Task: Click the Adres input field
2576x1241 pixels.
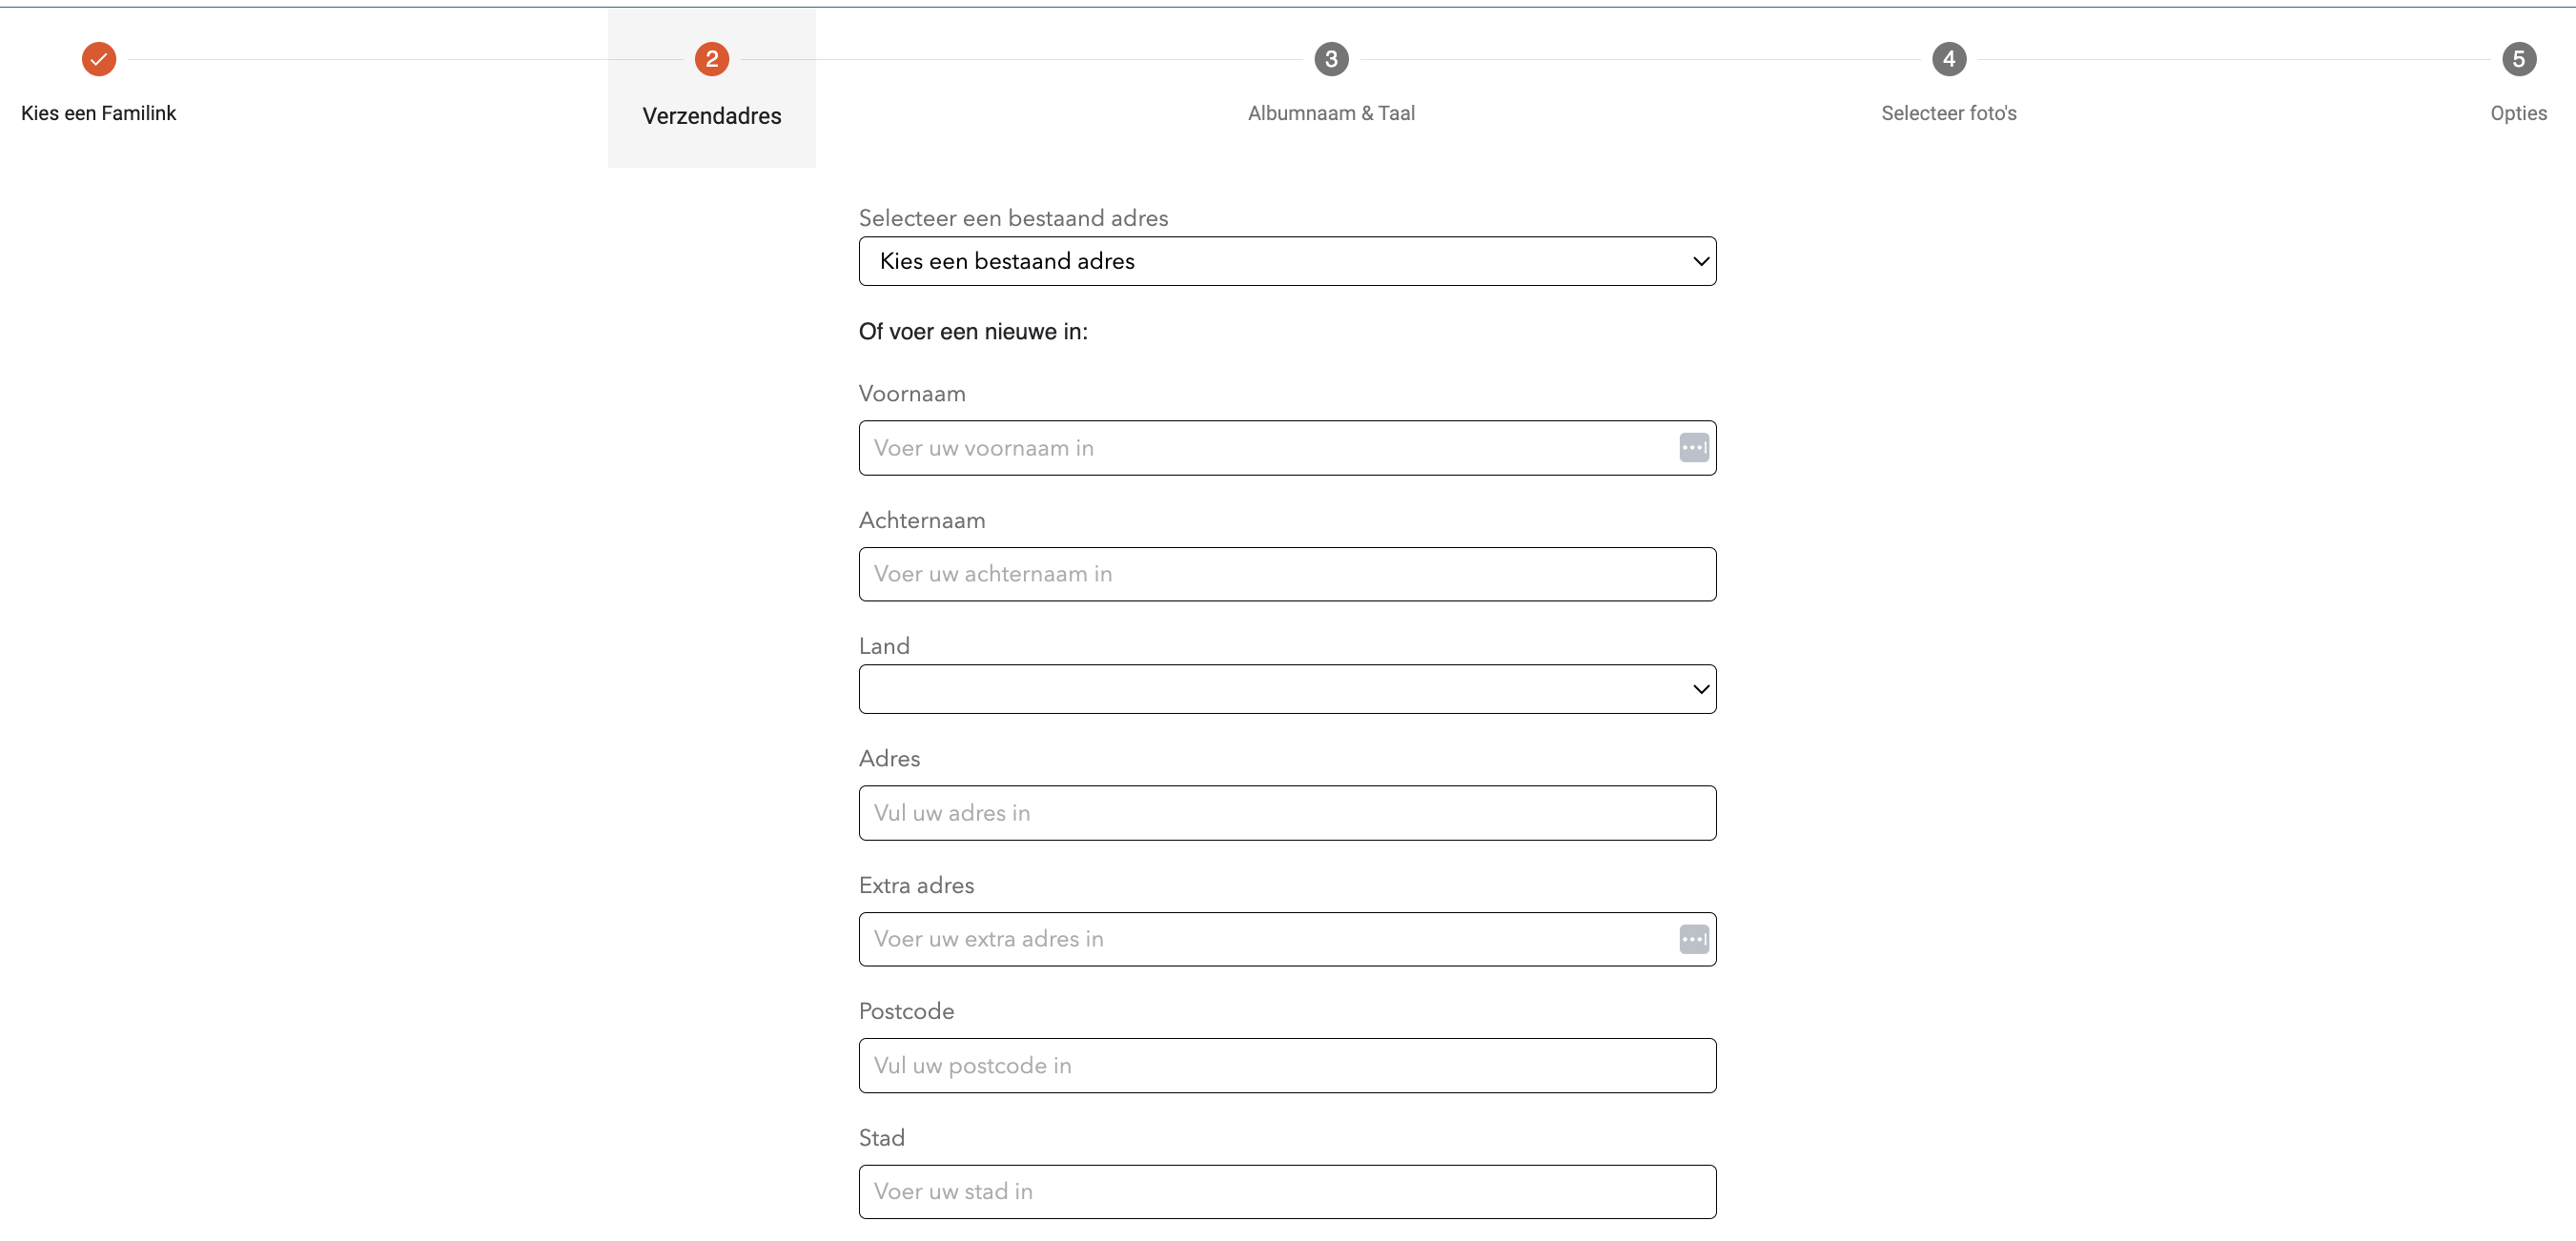Action: 1287,813
